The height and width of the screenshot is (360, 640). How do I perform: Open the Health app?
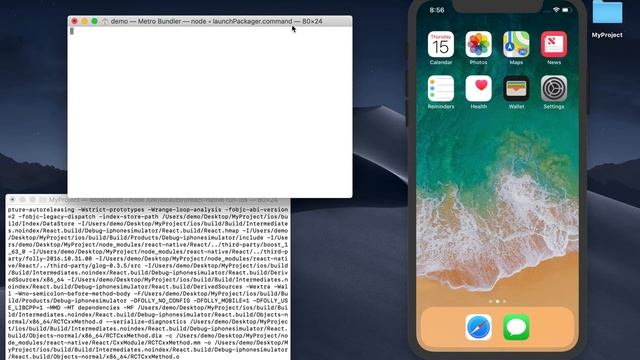[478, 88]
